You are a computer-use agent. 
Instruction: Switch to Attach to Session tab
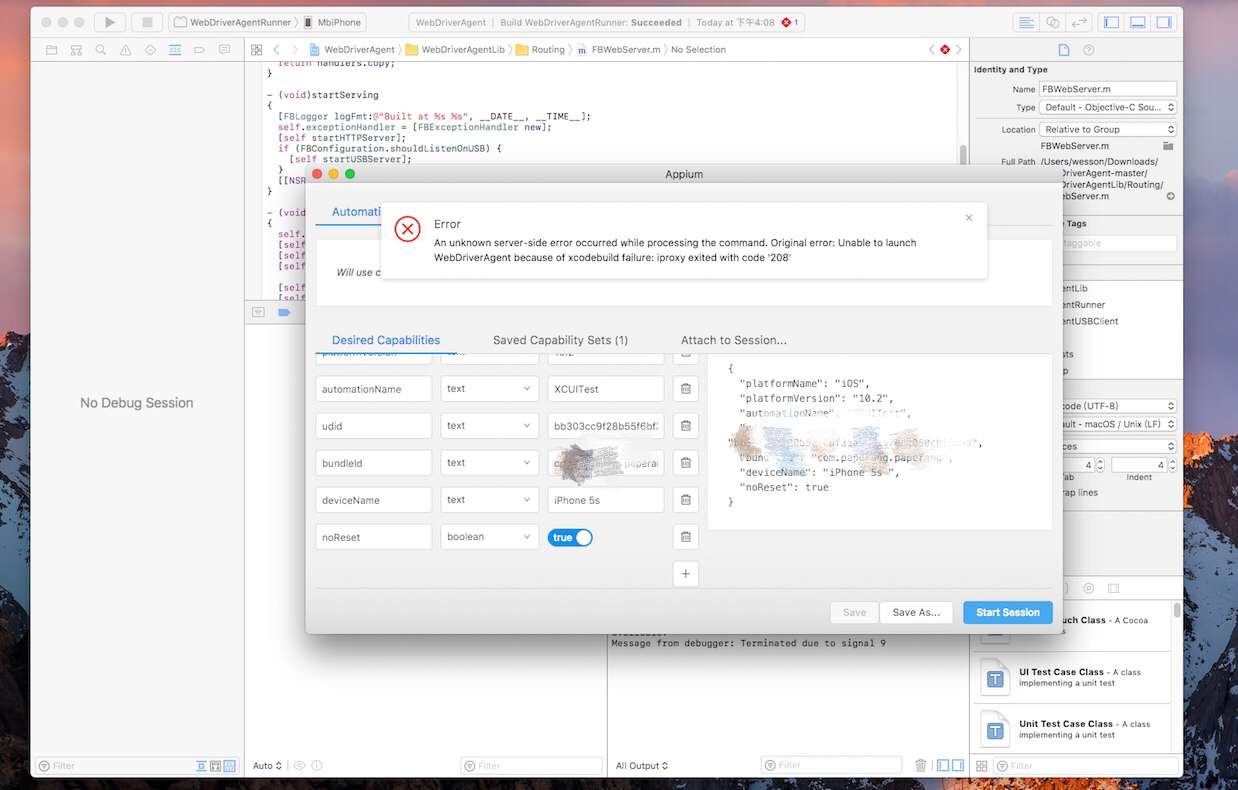734,340
